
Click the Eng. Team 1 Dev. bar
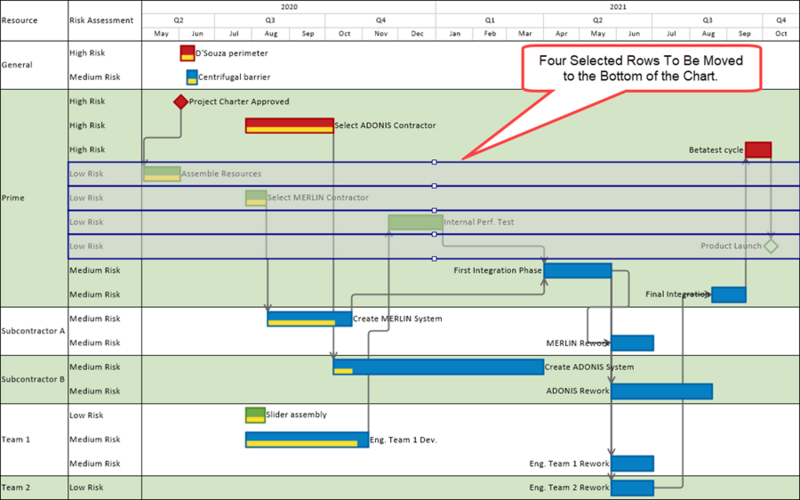pos(307,439)
